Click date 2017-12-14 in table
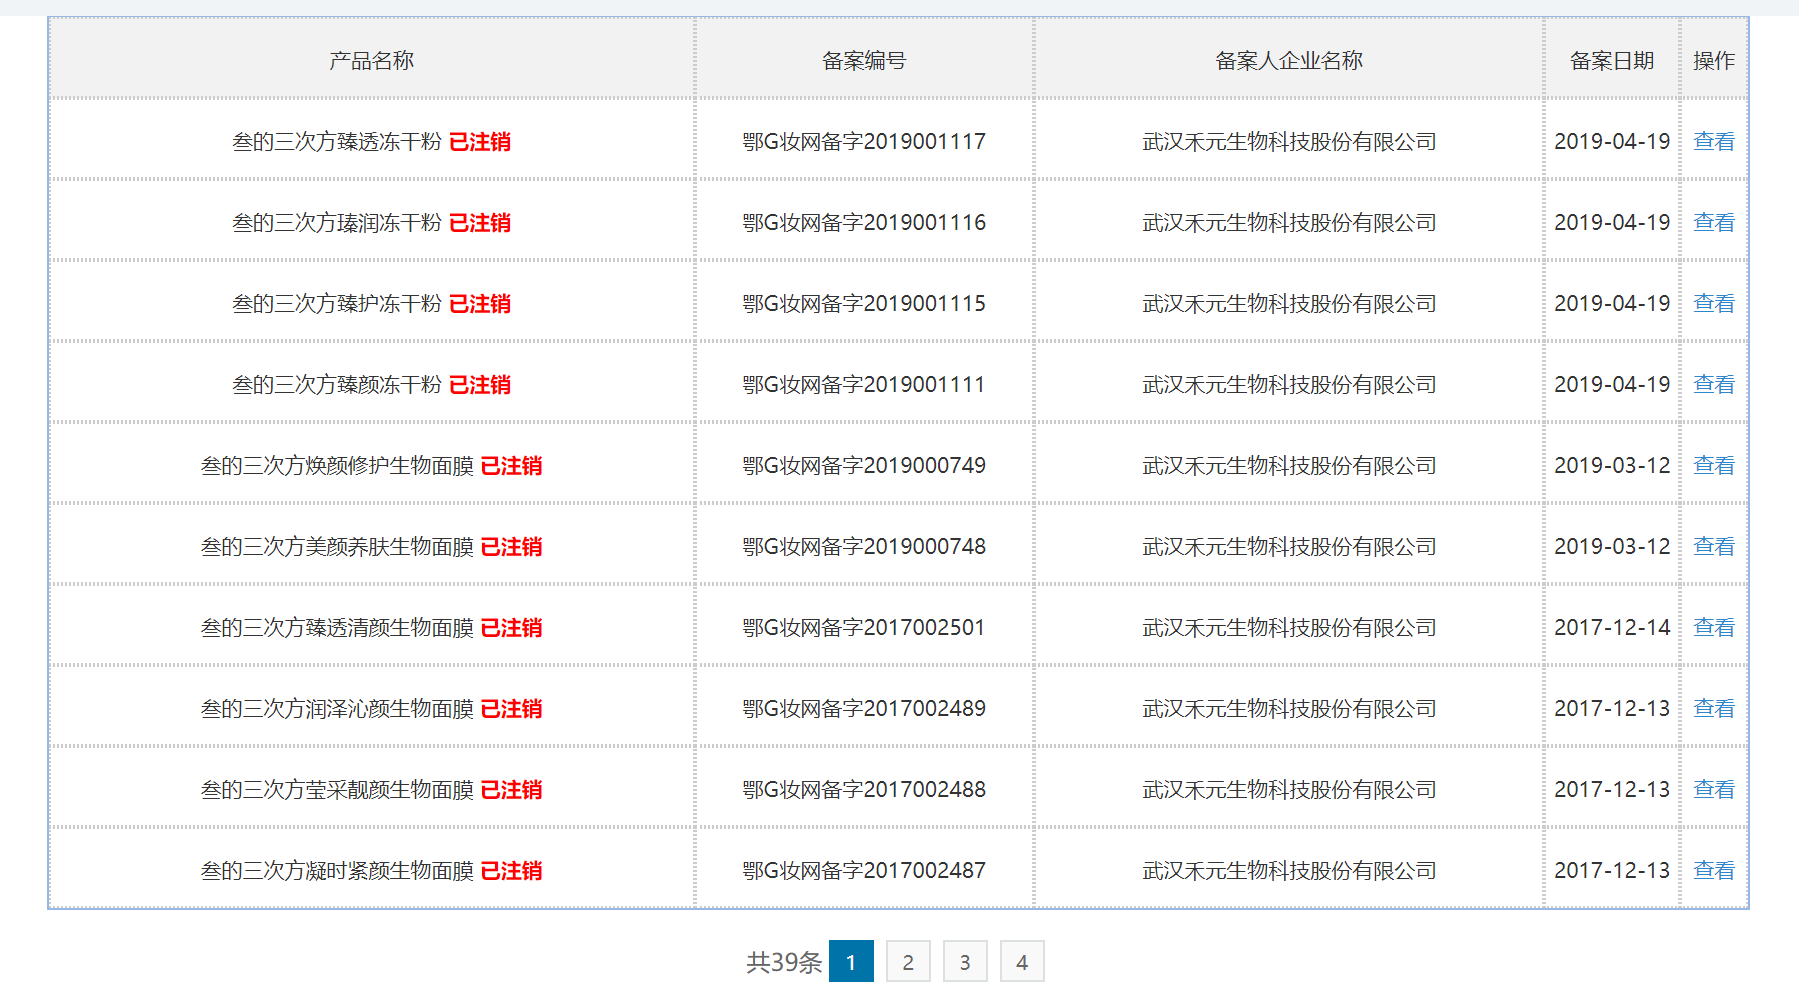The height and width of the screenshot is (989, 1799). click(1612, 627)
